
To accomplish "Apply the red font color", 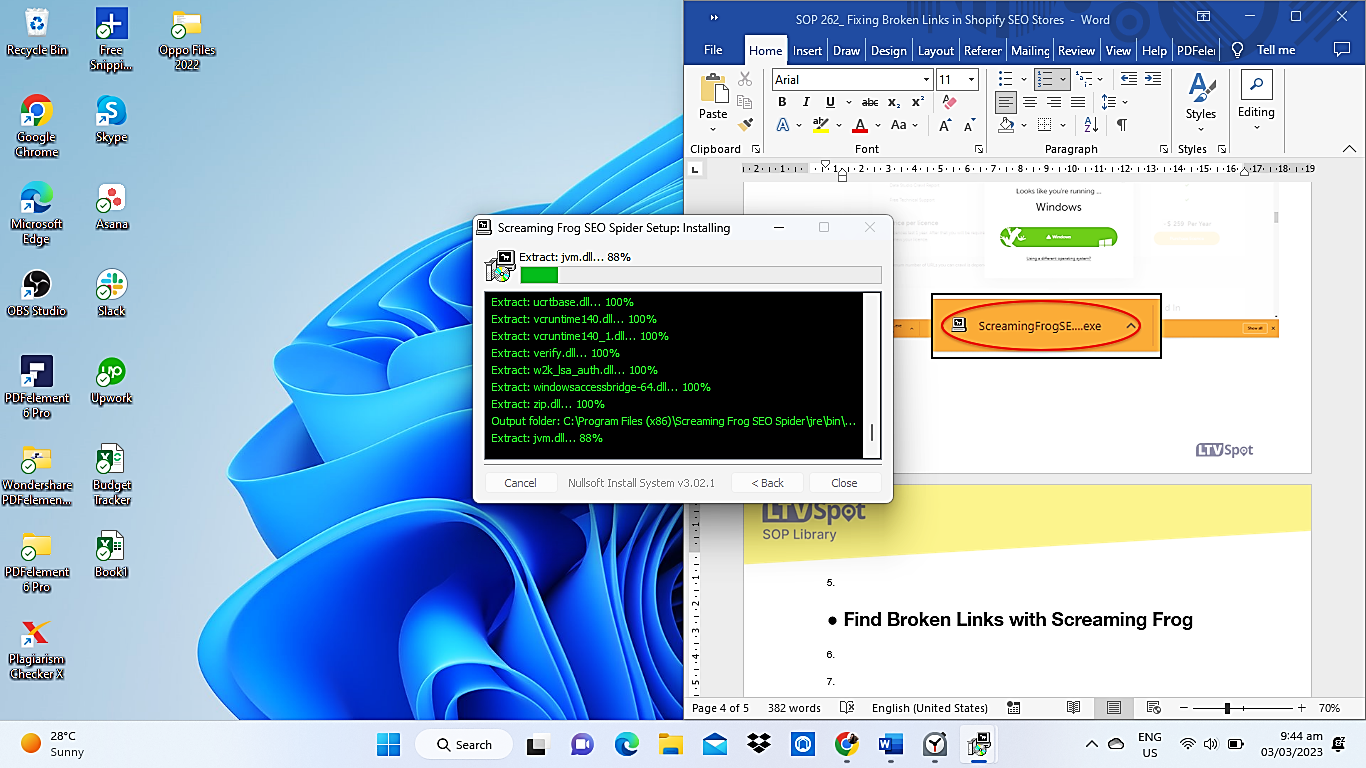I will (x=859, y=125).
